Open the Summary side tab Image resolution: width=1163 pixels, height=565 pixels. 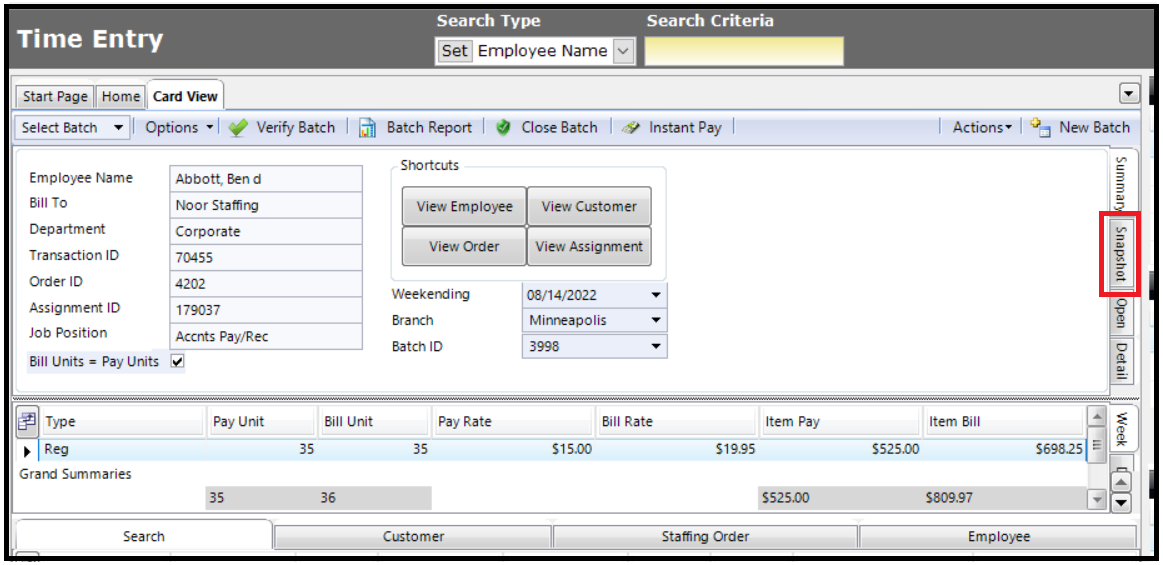[1121, 183]
